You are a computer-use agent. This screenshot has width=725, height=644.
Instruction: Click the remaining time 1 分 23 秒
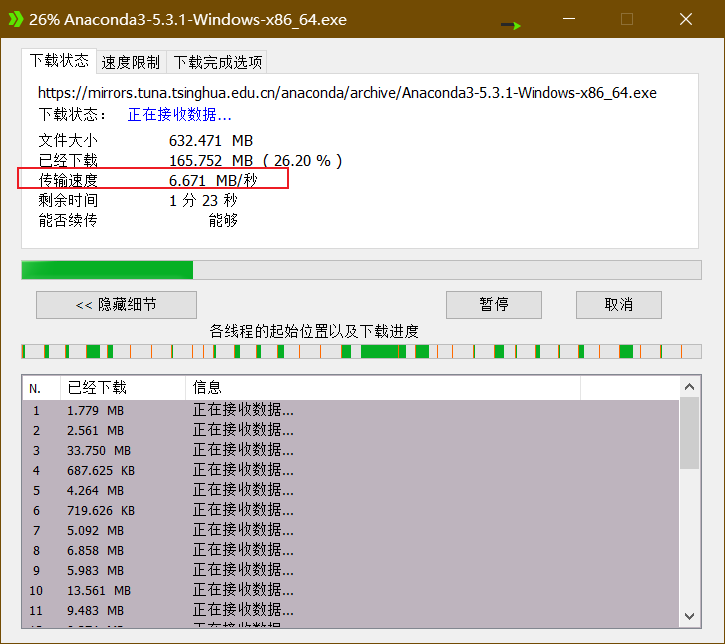[203, 201]
